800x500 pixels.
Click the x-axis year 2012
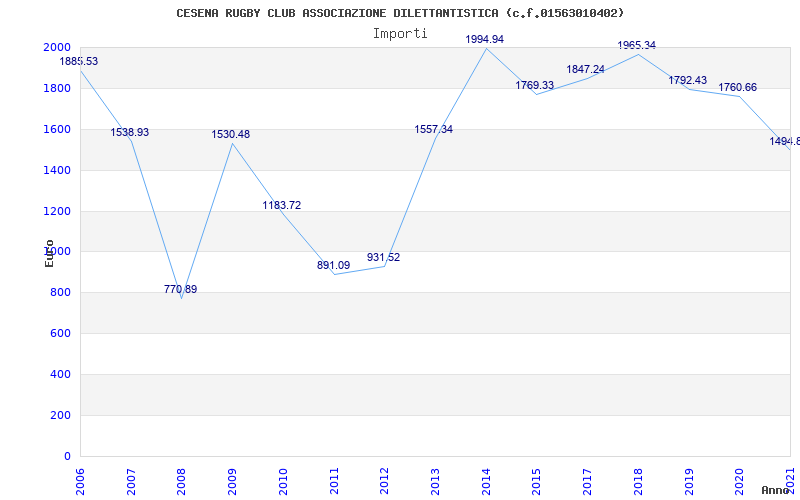[385, 482]
